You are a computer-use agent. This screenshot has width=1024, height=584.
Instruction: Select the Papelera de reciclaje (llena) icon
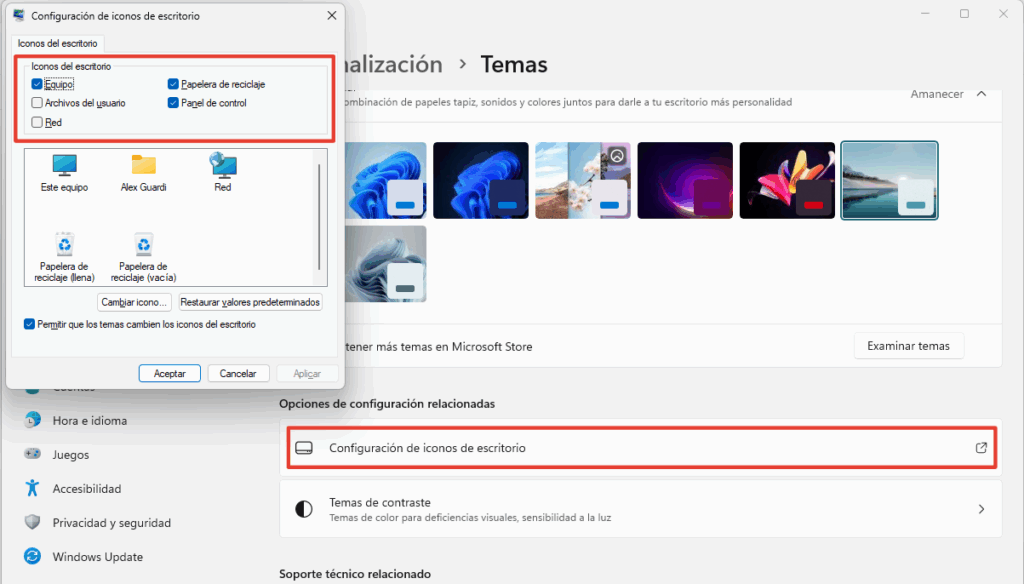pyautogui.click(x=64, y=256)
